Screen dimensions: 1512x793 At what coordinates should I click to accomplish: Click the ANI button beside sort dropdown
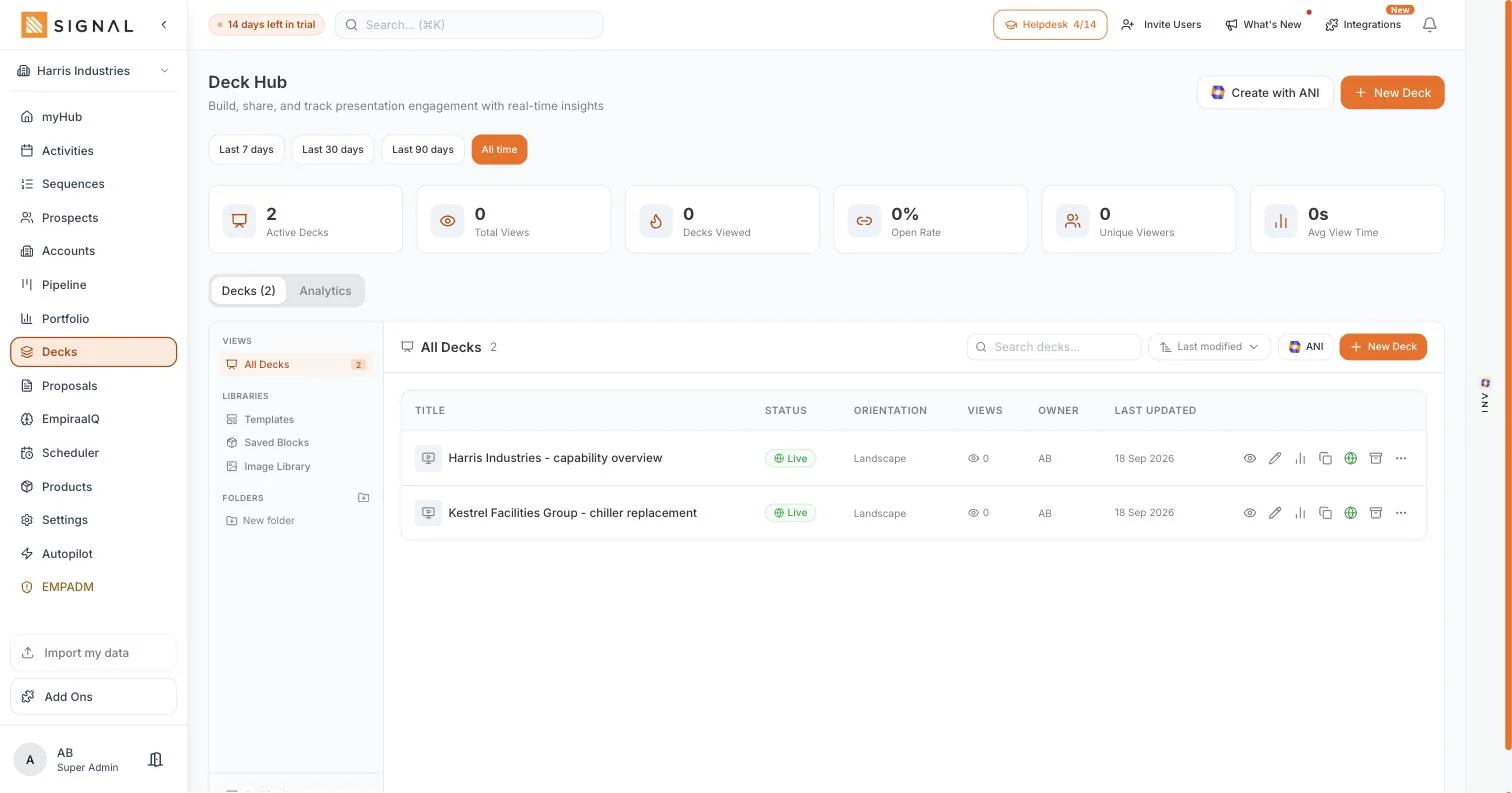point(1305,347)
